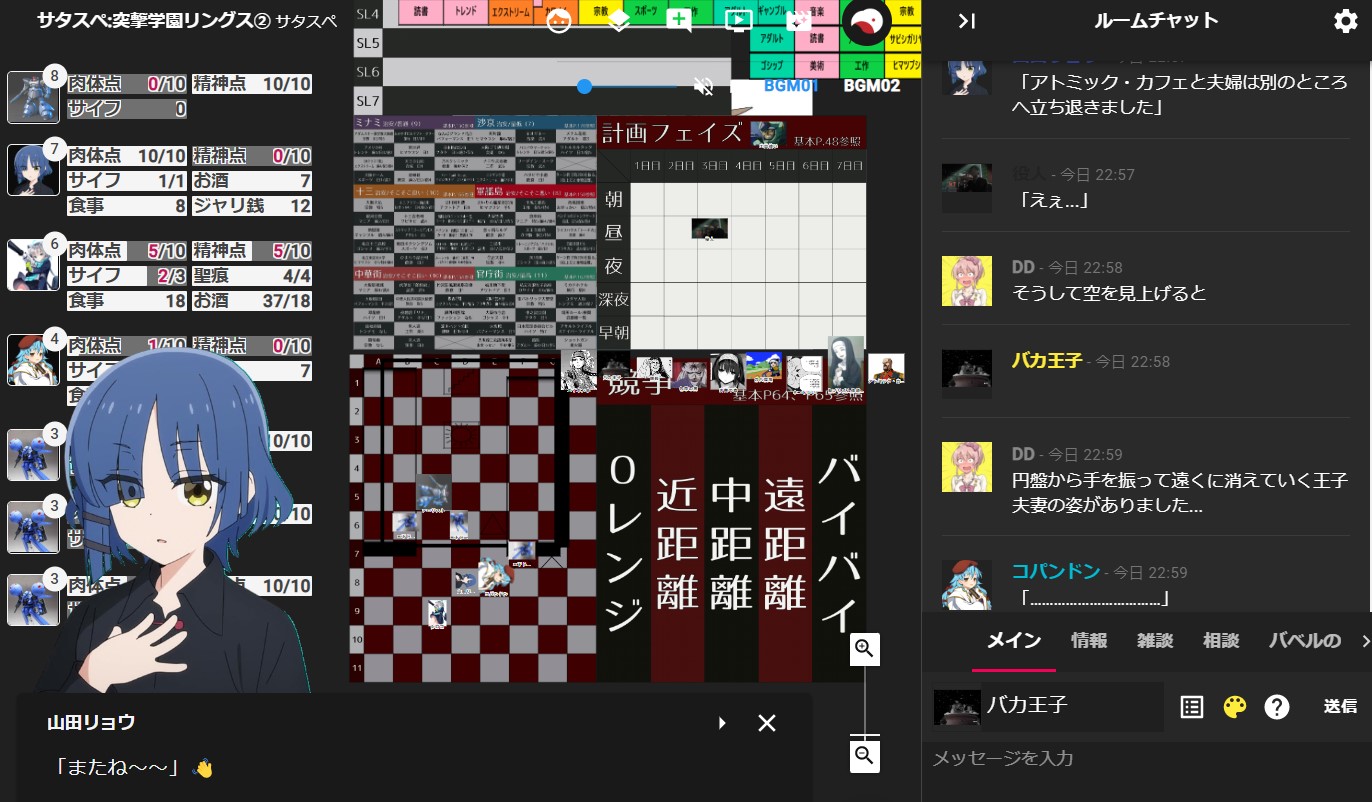Open the scene layers stack icon
This screenshot has height=802, width=1372.
pos(619,20)
